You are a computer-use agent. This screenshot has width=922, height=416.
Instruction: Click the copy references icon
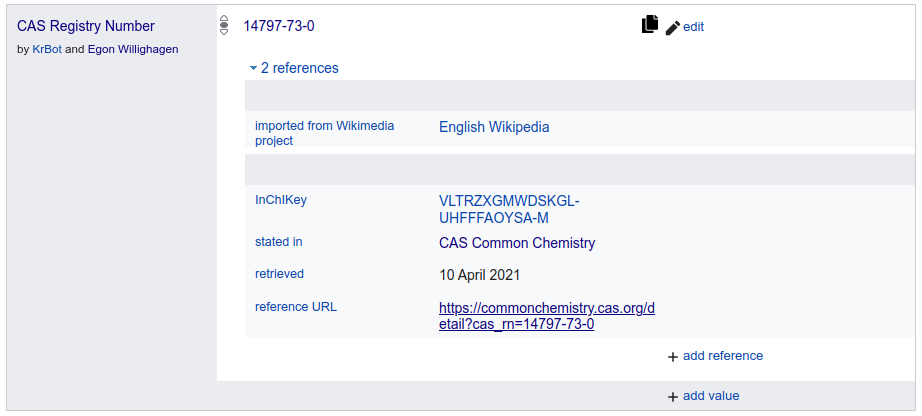pyautogui.click(x=650, y=25)
